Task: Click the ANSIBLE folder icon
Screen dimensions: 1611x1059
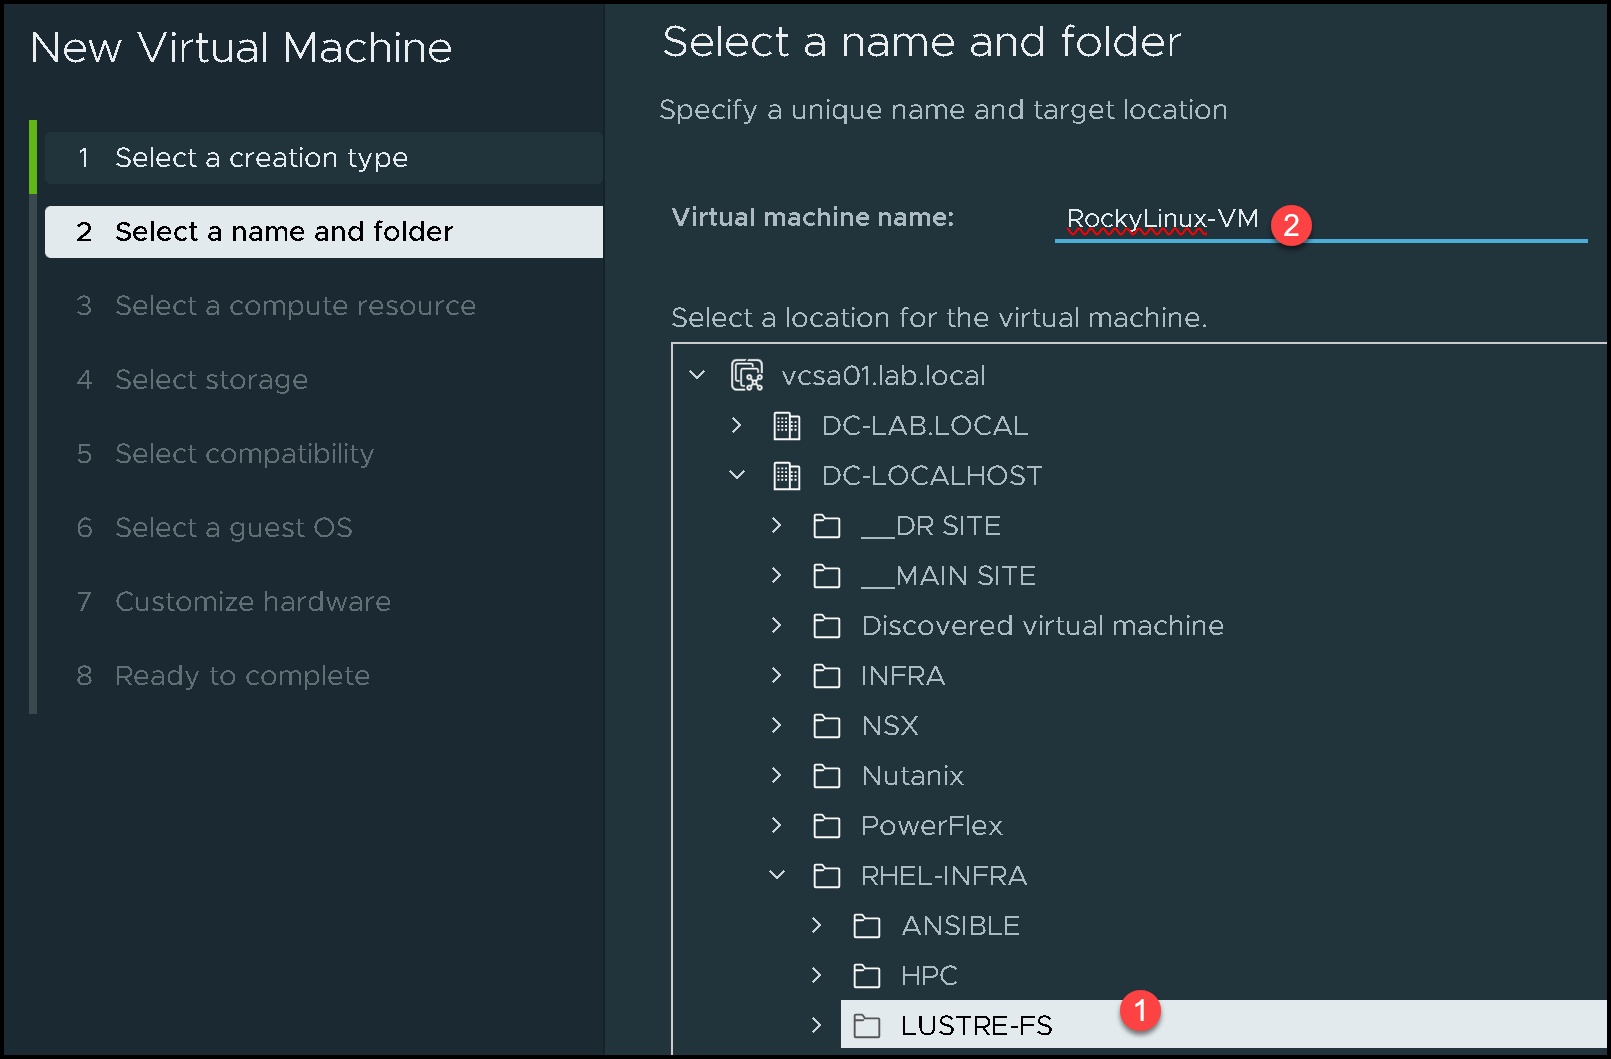Action: tap(867, 926)
